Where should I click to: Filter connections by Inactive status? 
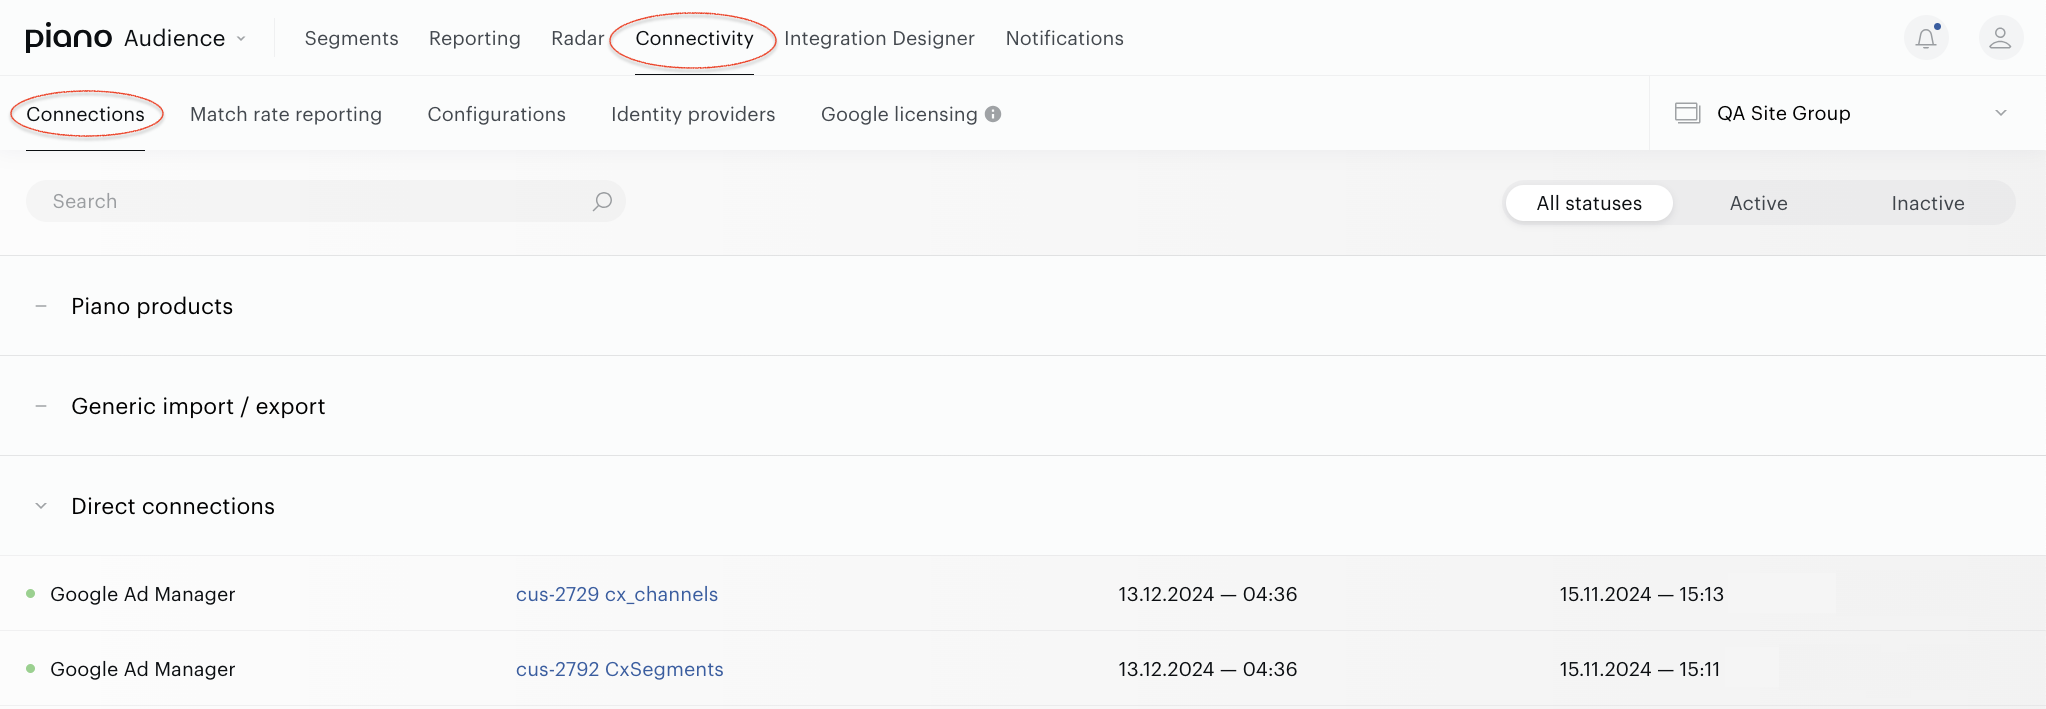pyautogui.click(x=1927, y=203)
